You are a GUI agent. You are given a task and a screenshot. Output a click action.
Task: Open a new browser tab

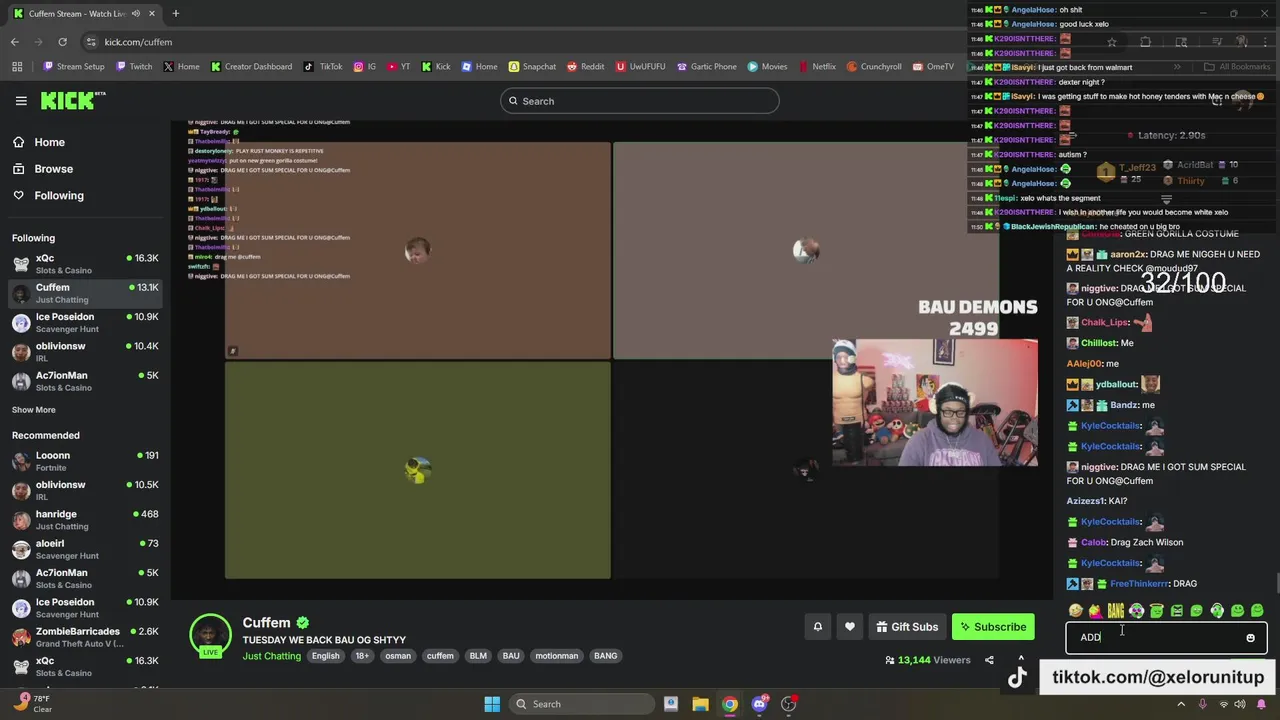pyautogui.click(x=175, y=14)
